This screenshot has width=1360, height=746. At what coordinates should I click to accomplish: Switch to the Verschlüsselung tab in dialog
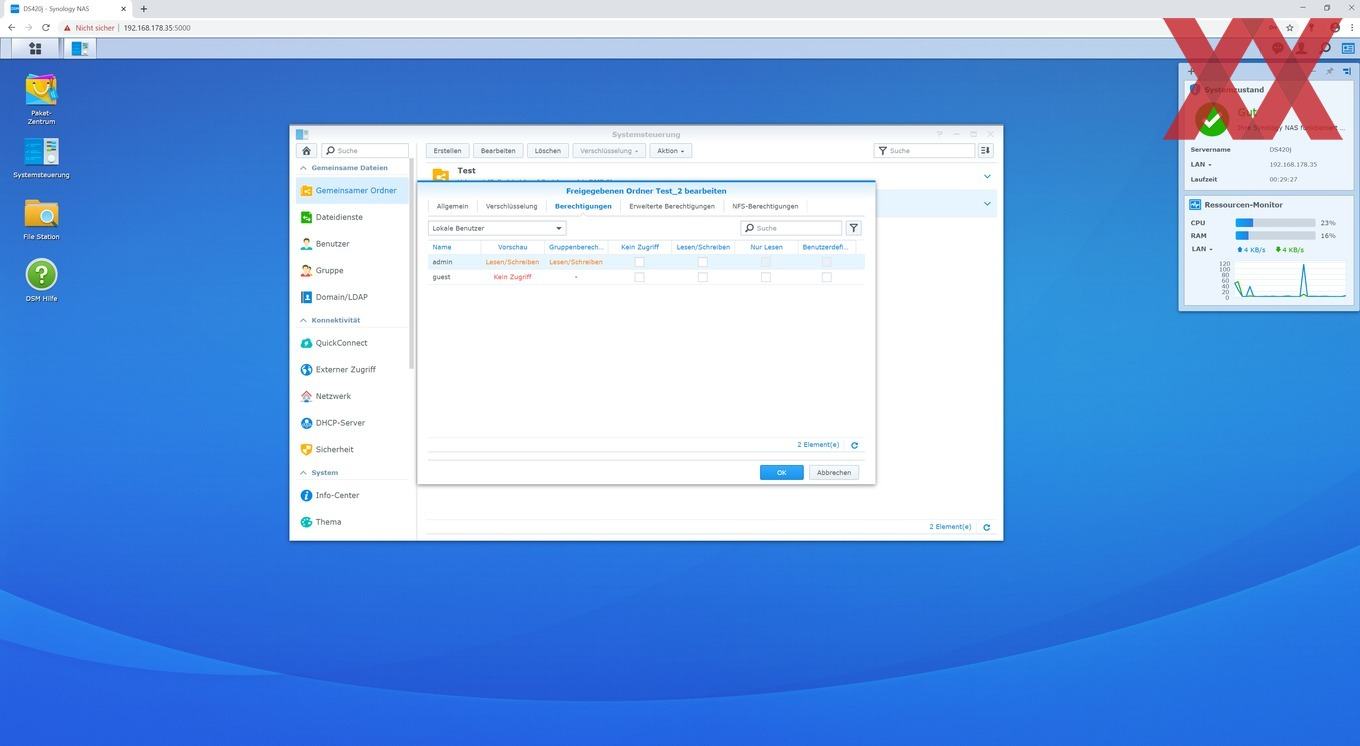pos(511,206)
